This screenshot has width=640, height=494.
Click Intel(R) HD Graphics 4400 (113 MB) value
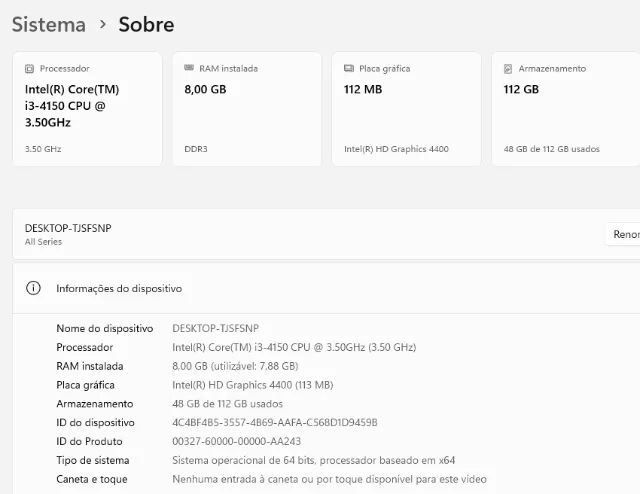pos(253,385)
